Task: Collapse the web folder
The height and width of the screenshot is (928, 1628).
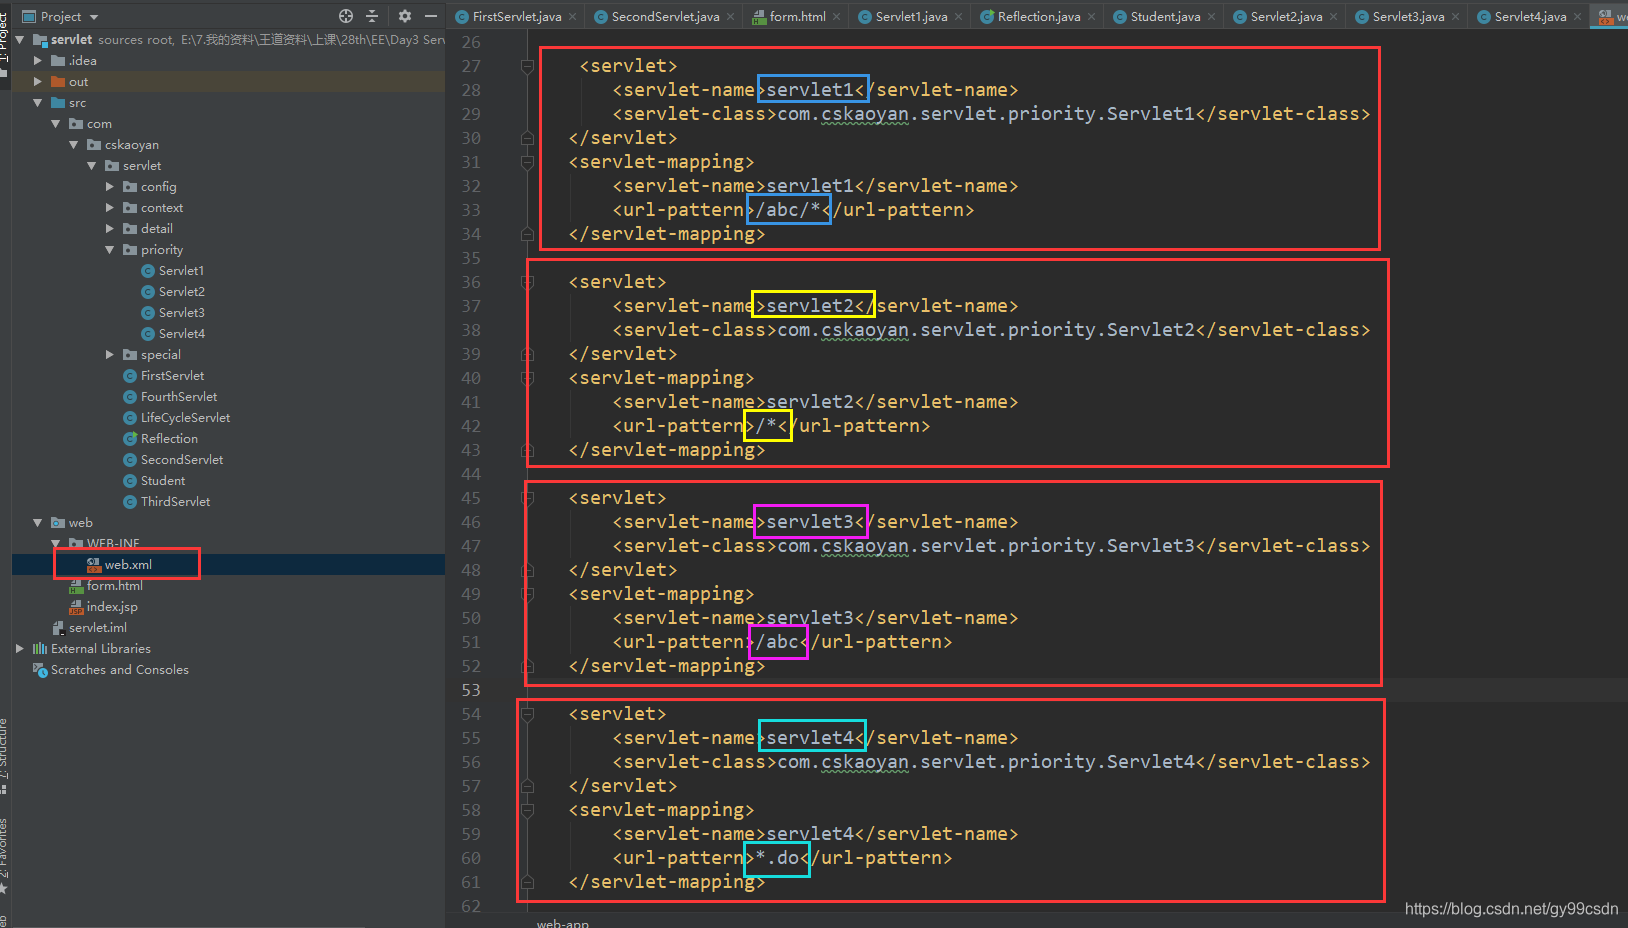Action: pyautogui.click(x=38, y=523)
